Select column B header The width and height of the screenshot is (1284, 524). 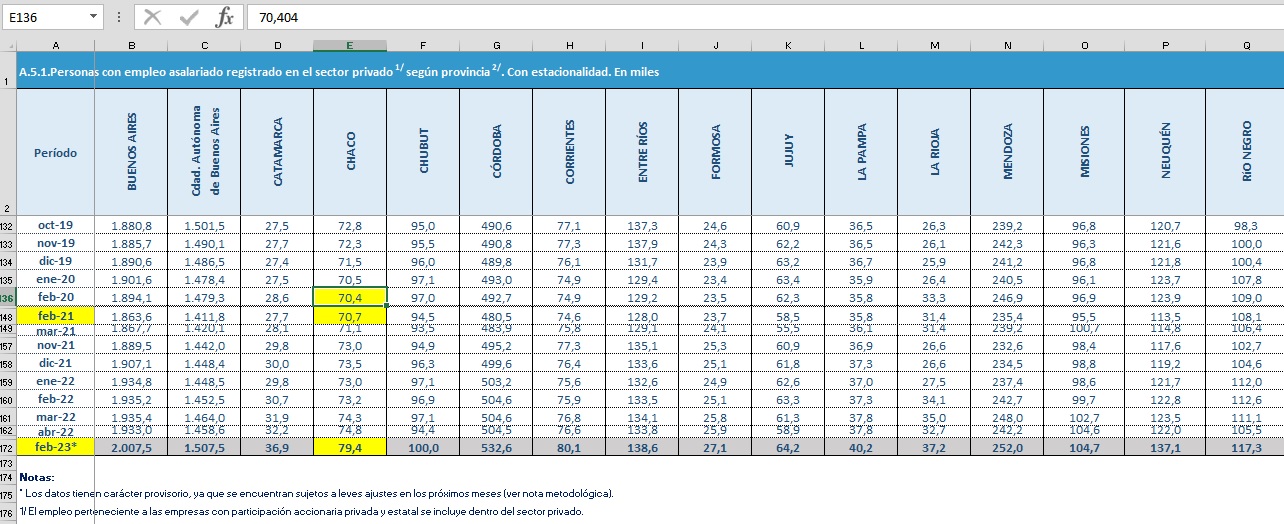pyautogui.click(x=131, y=45)
